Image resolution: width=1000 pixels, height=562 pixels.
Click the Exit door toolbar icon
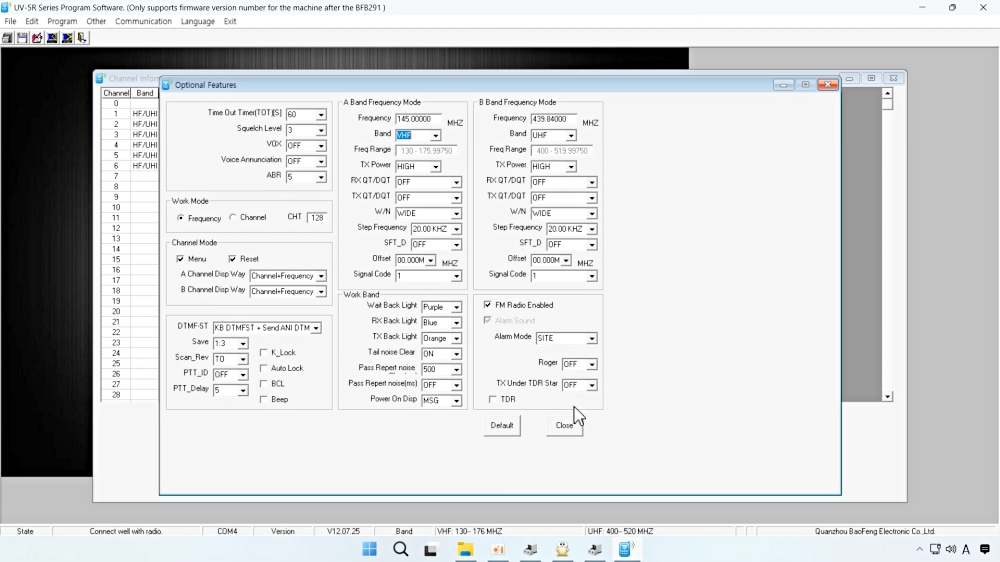82,38
